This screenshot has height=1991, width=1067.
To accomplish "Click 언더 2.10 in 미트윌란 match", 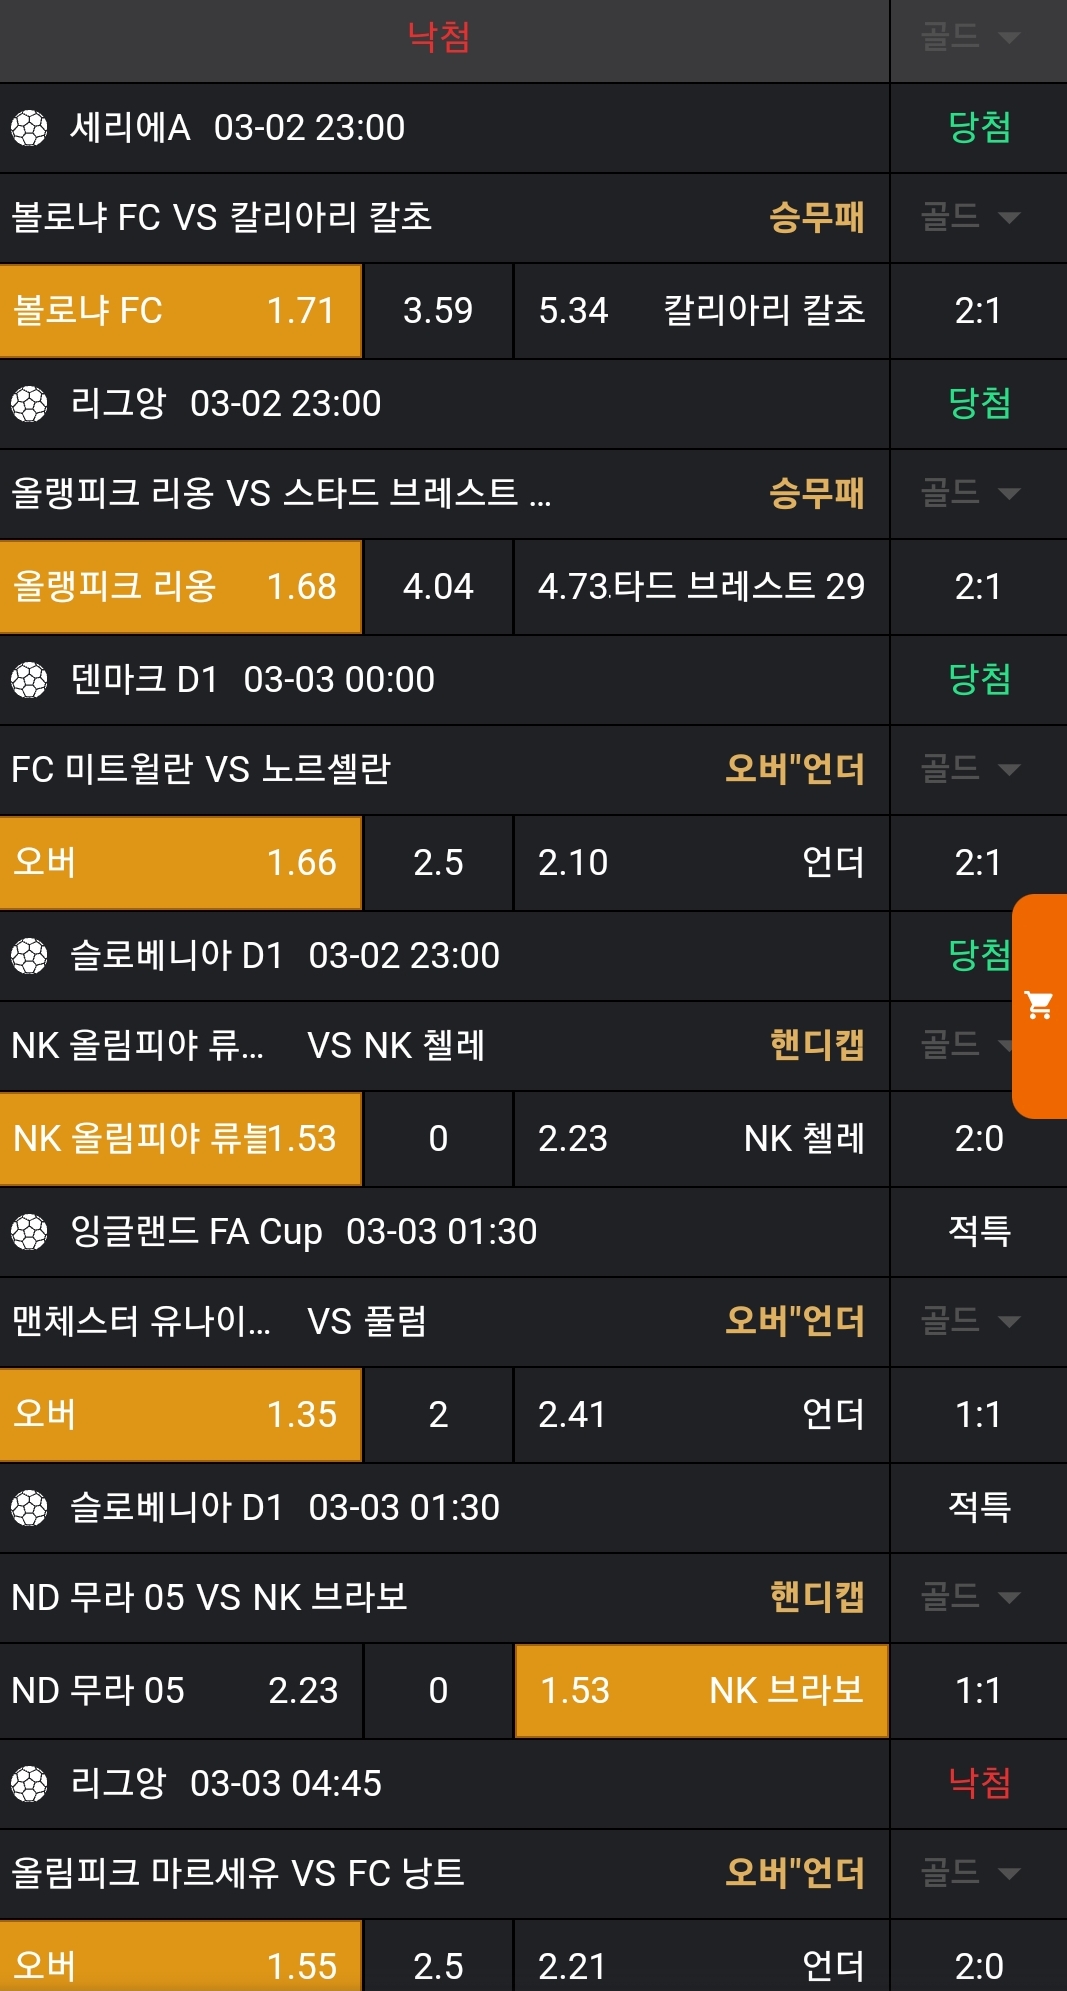I will 700,863.
